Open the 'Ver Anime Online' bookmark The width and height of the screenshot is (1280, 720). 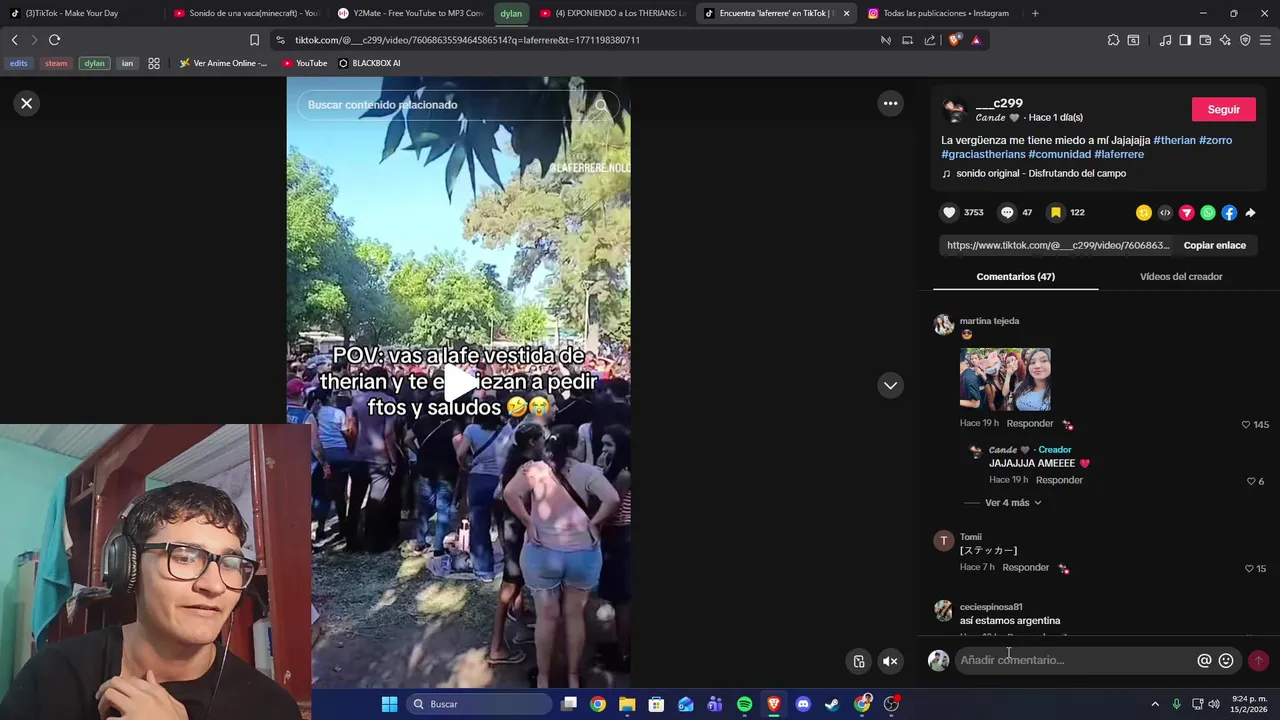[223, 63]
